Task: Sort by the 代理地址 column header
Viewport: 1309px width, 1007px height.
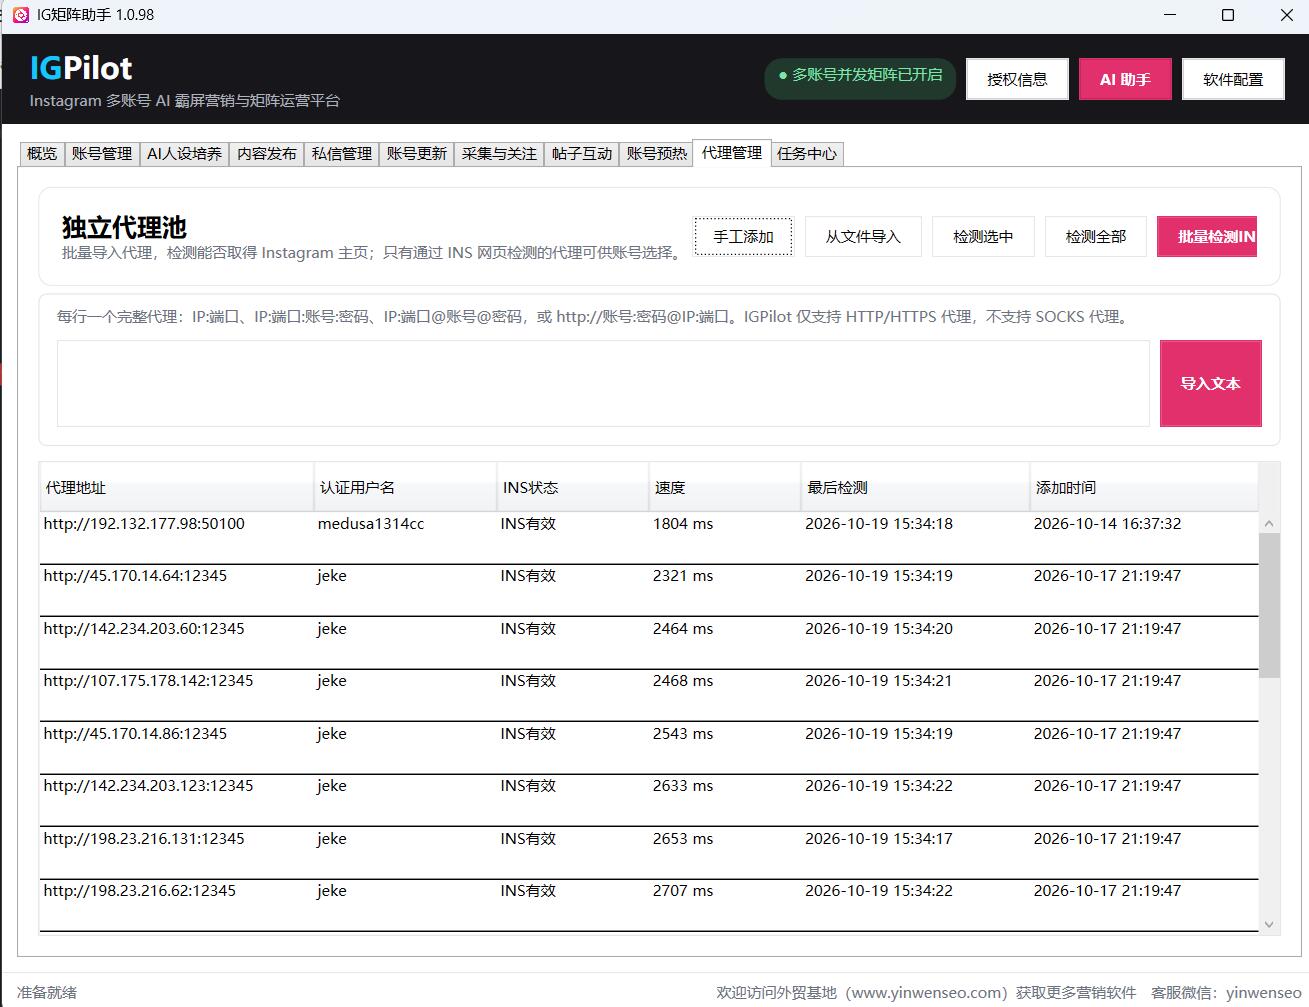Action: coord(177,488)
